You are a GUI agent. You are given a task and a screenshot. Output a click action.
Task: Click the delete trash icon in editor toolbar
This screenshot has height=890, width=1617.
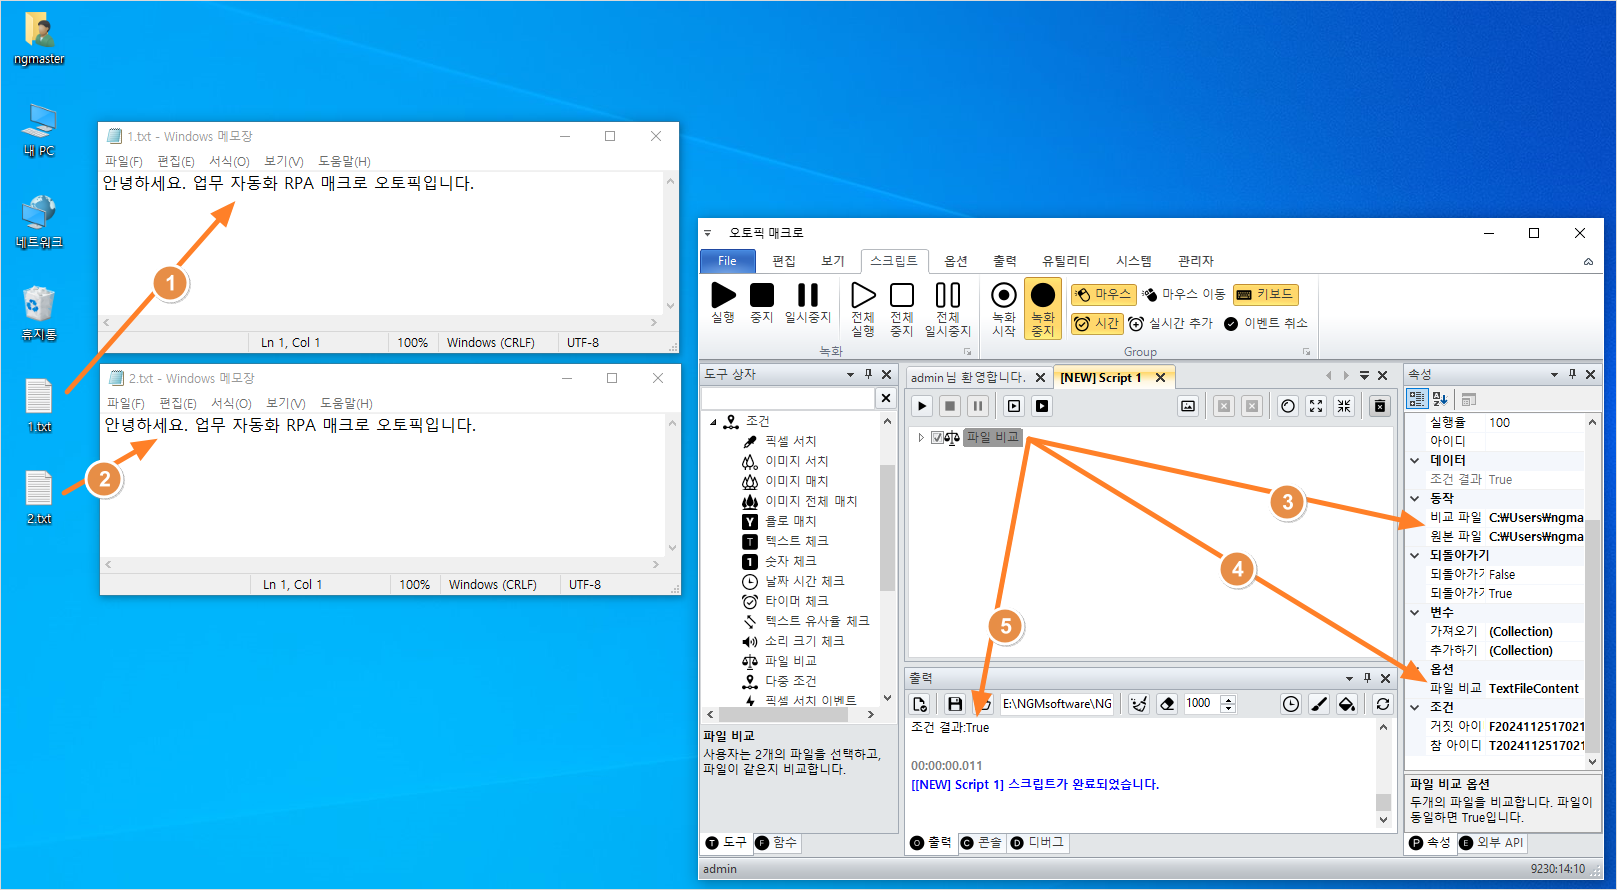click(x=1380, y=406)
